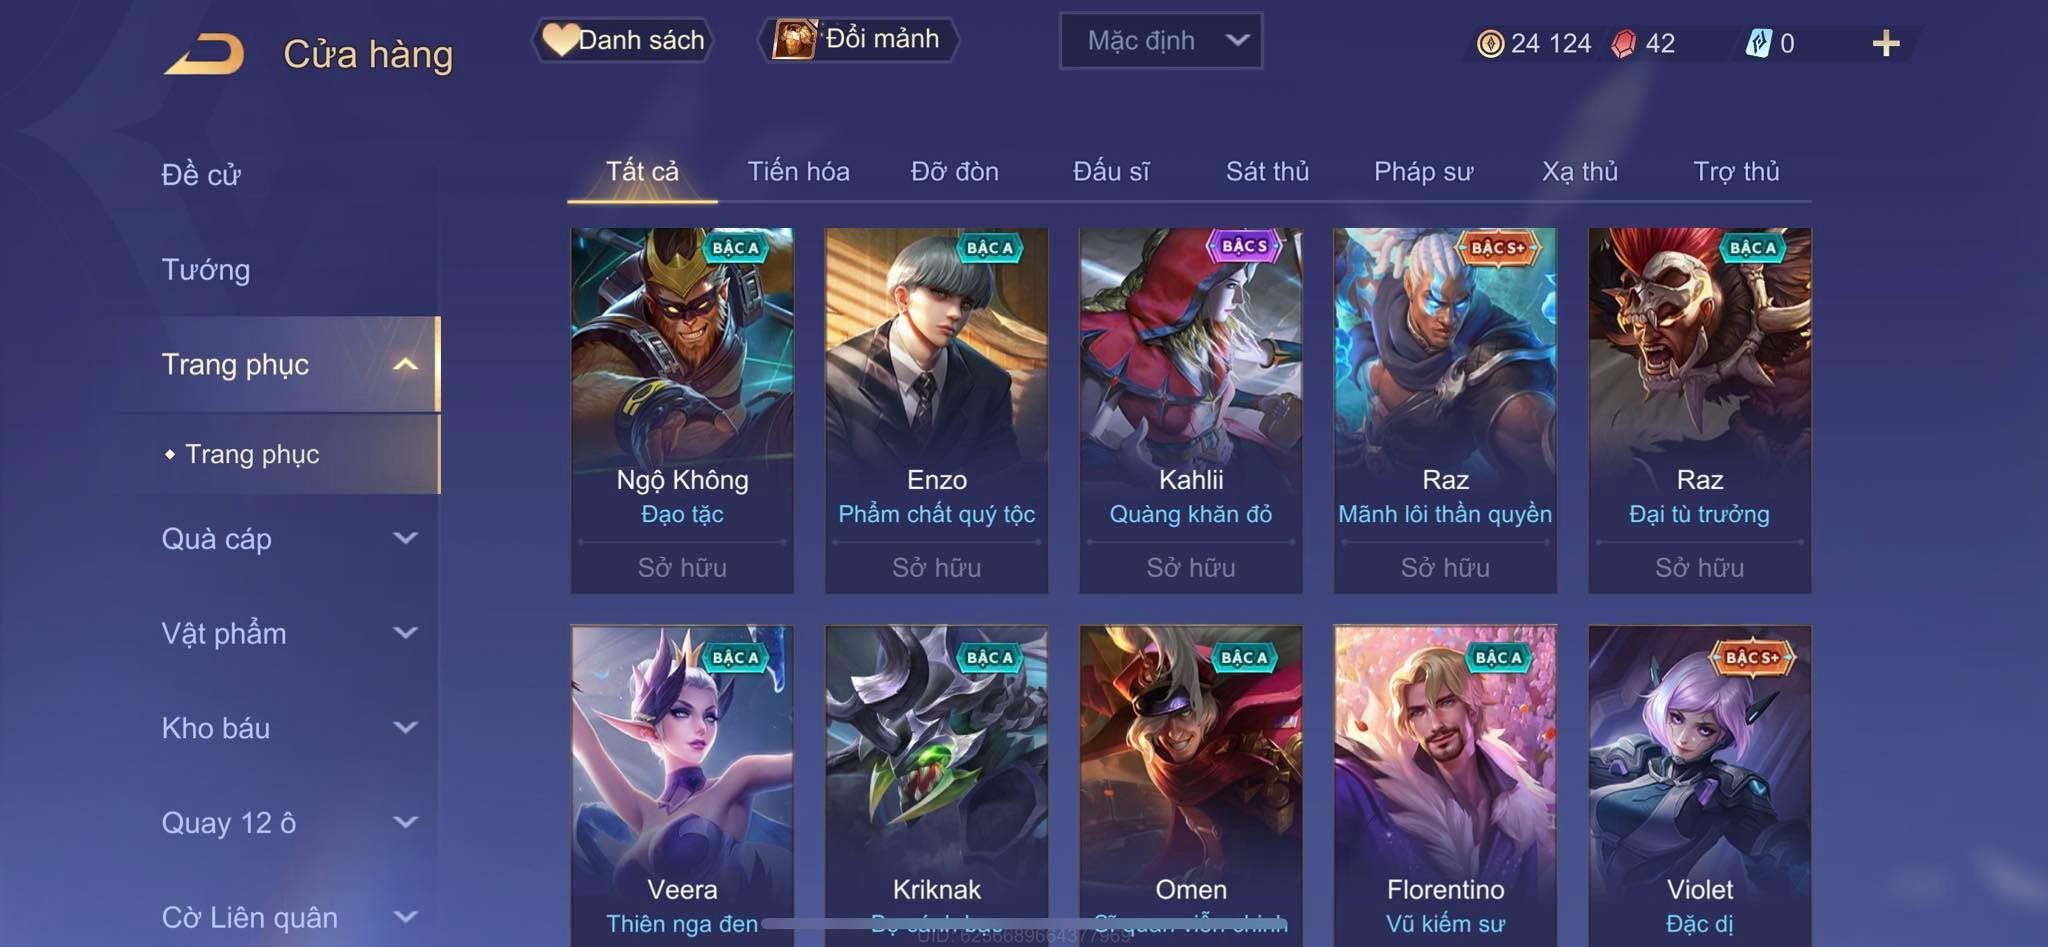Open the Mặc định sort dropdown
Viewport: 2048px width, 947px height.
(x=1161, y=41)
